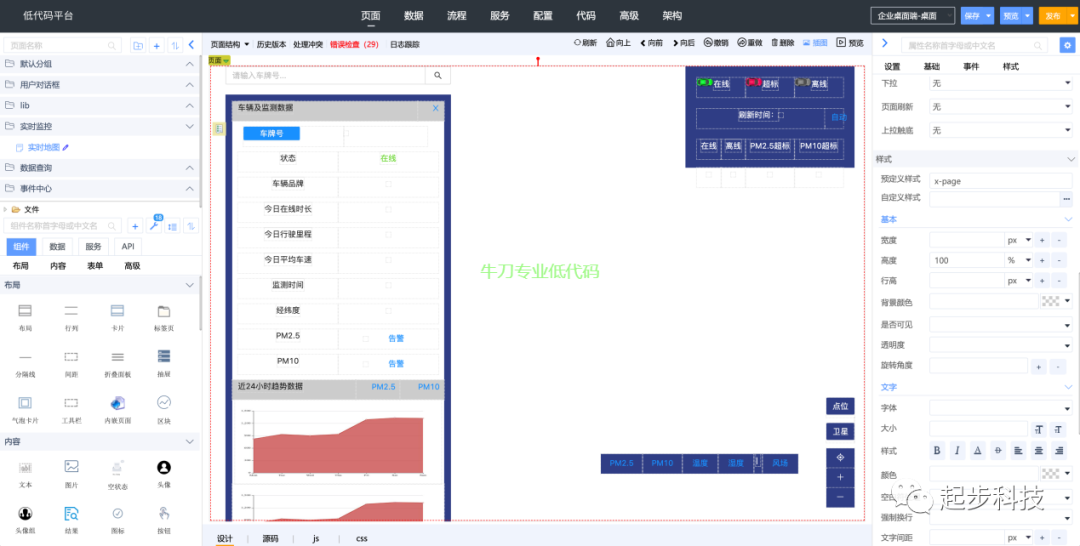
Task: Click the 错误检查 (29) link
Action: [354, 44]
